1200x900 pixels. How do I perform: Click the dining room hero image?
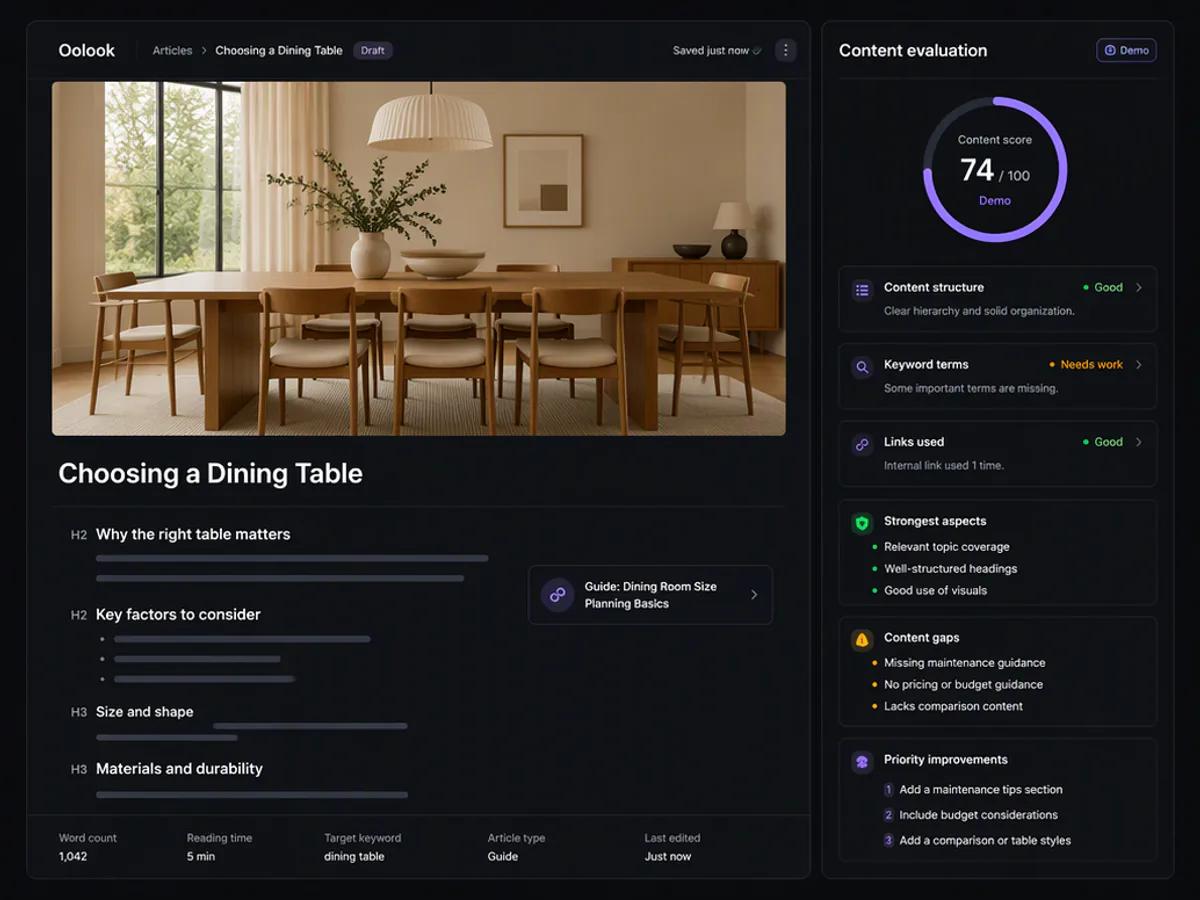coord(419,259)
